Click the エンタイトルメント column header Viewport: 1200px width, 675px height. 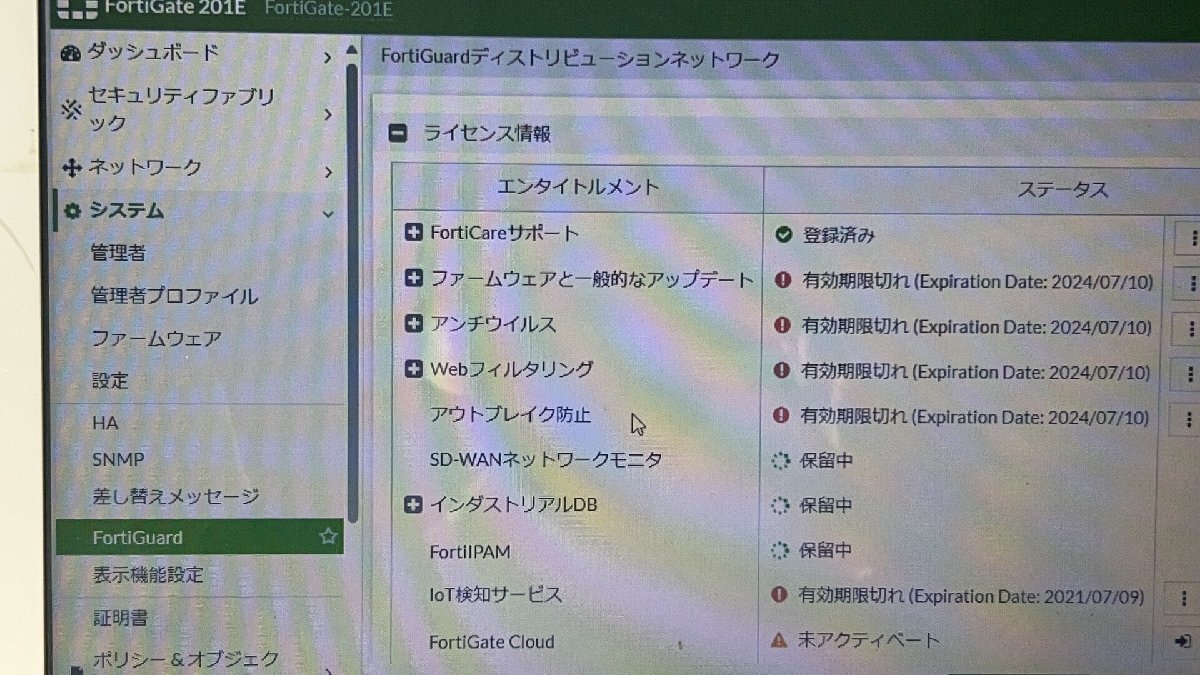click(578, 188)
